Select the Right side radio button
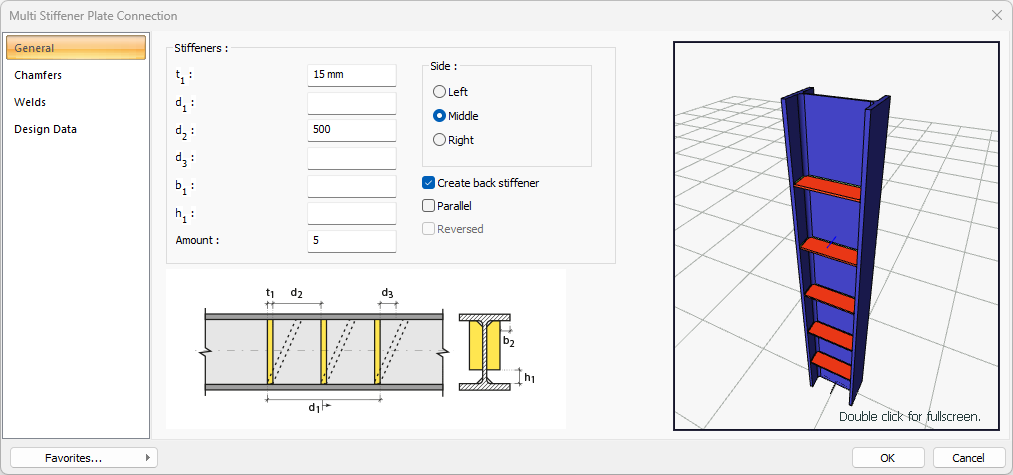The image size is (1013, 475). click(439, 140)
